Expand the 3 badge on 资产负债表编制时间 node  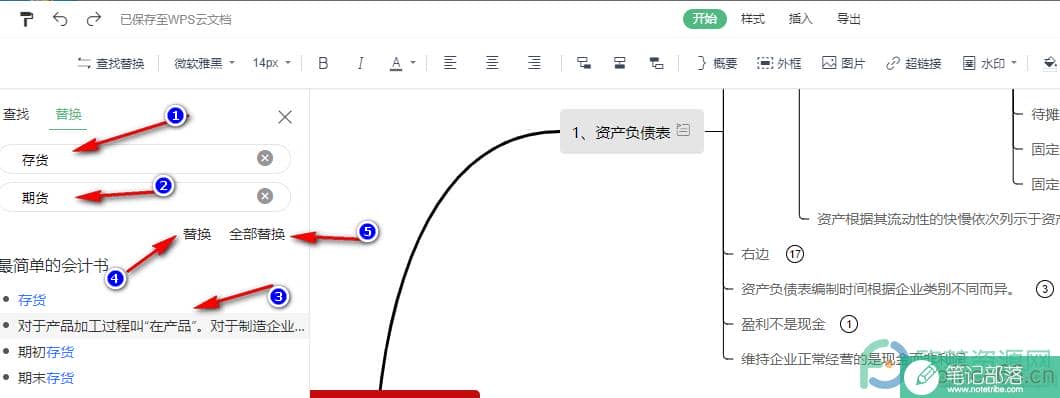pyautogui.click(x=1044, y=289)
